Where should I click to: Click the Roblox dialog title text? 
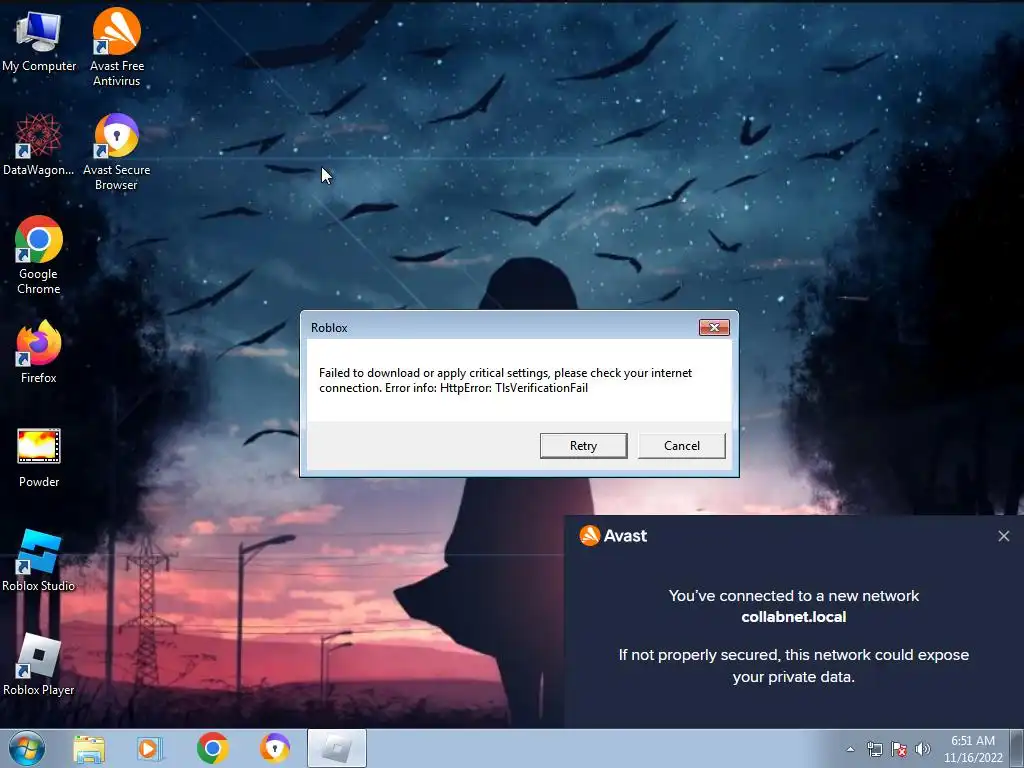(x=329, y=328)
